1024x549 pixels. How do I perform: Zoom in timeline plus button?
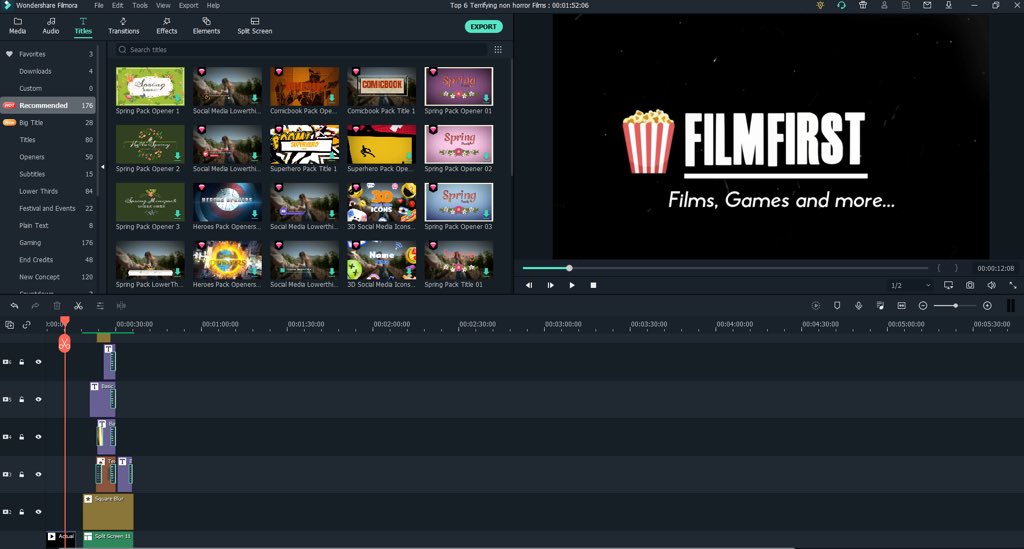point(987,306)
